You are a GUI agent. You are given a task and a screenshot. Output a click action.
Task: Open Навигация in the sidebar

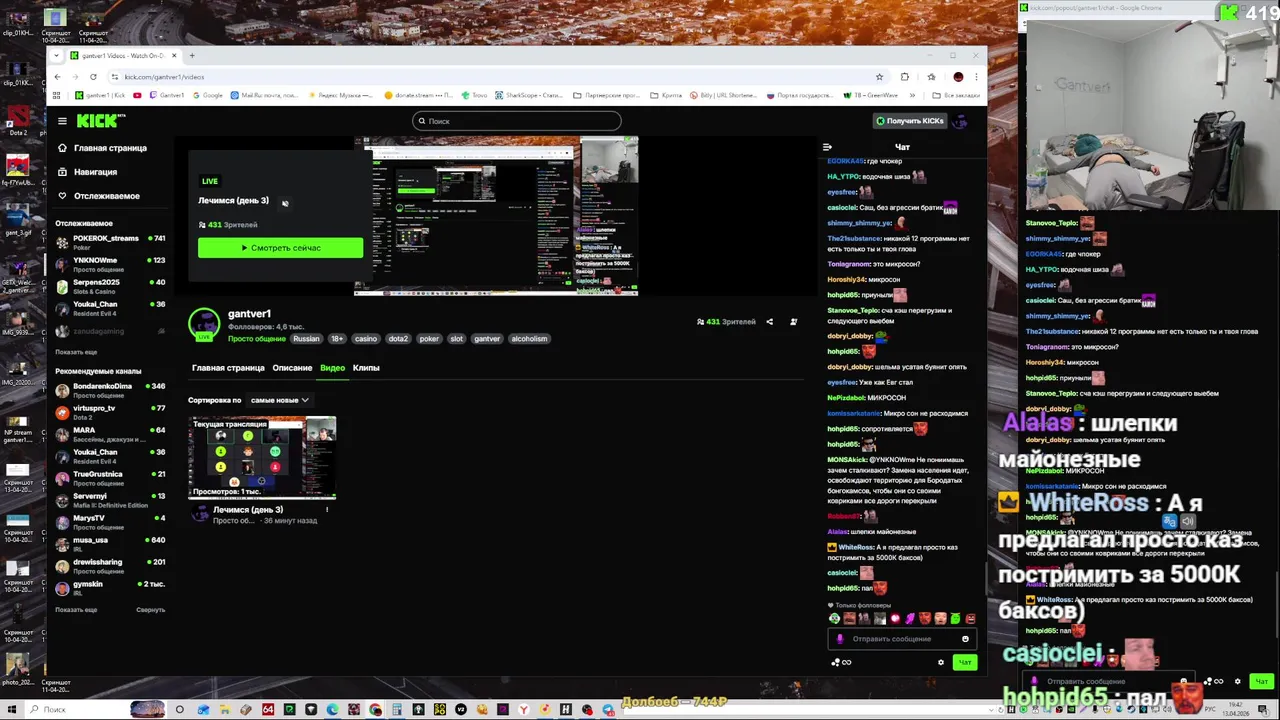point(87,172)
